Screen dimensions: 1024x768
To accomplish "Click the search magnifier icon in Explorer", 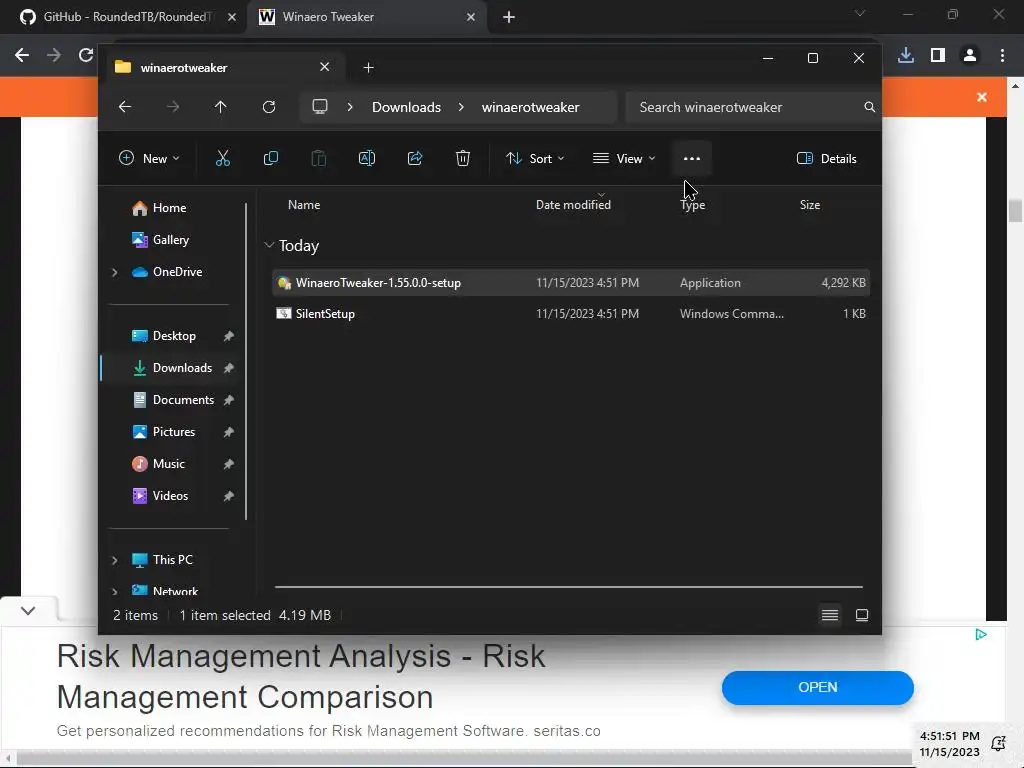I will click(869, 107).
